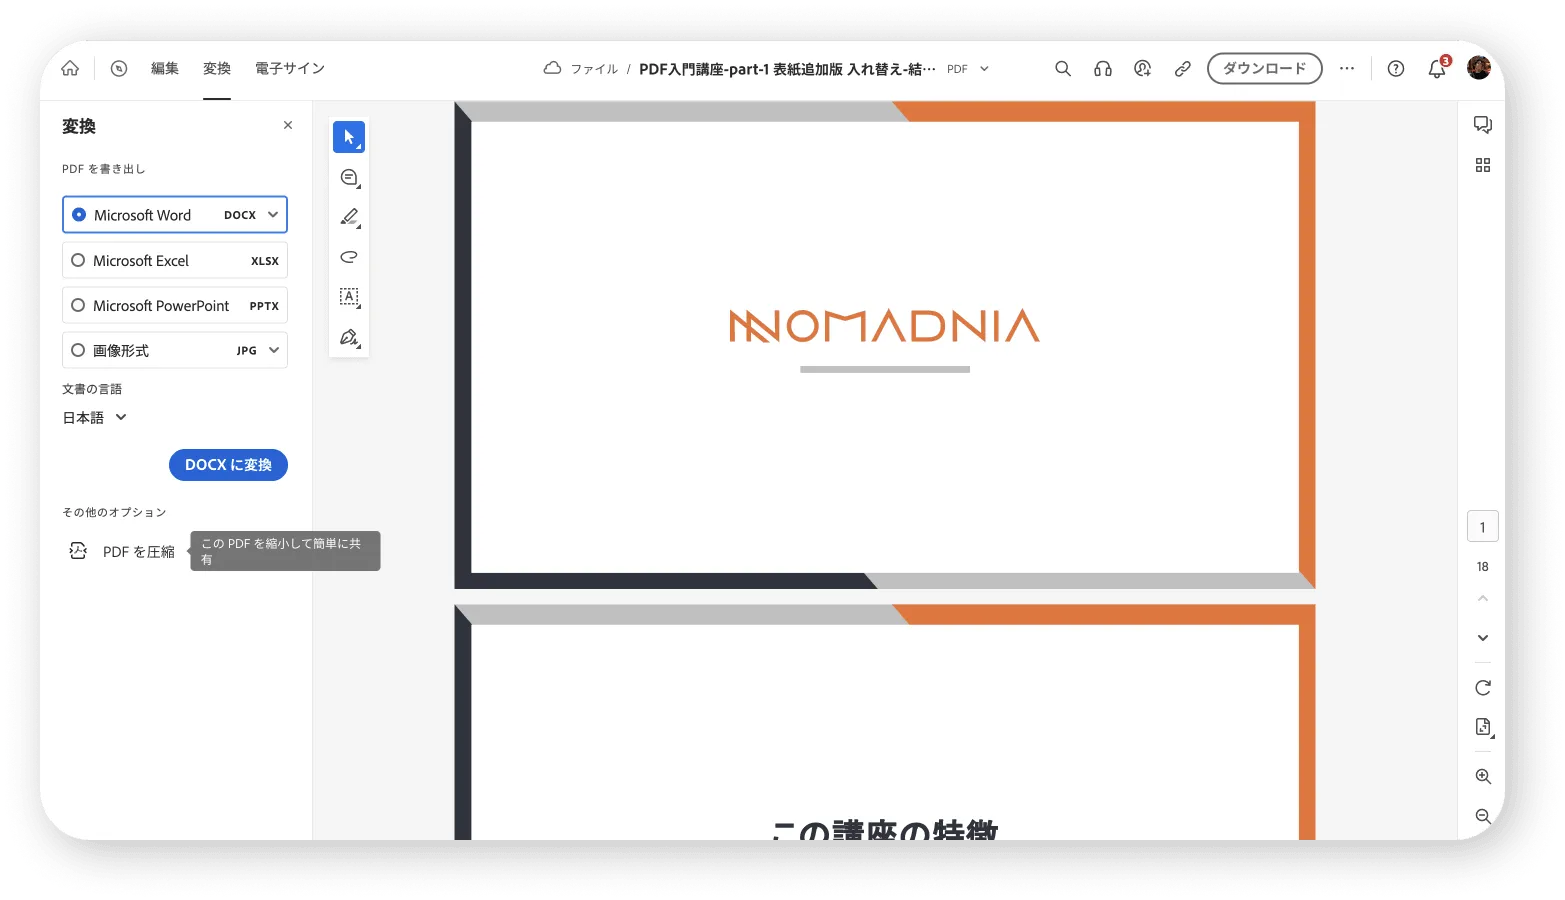
Task: Click the ダウンロード button
Action: (x=1265, y=69)
